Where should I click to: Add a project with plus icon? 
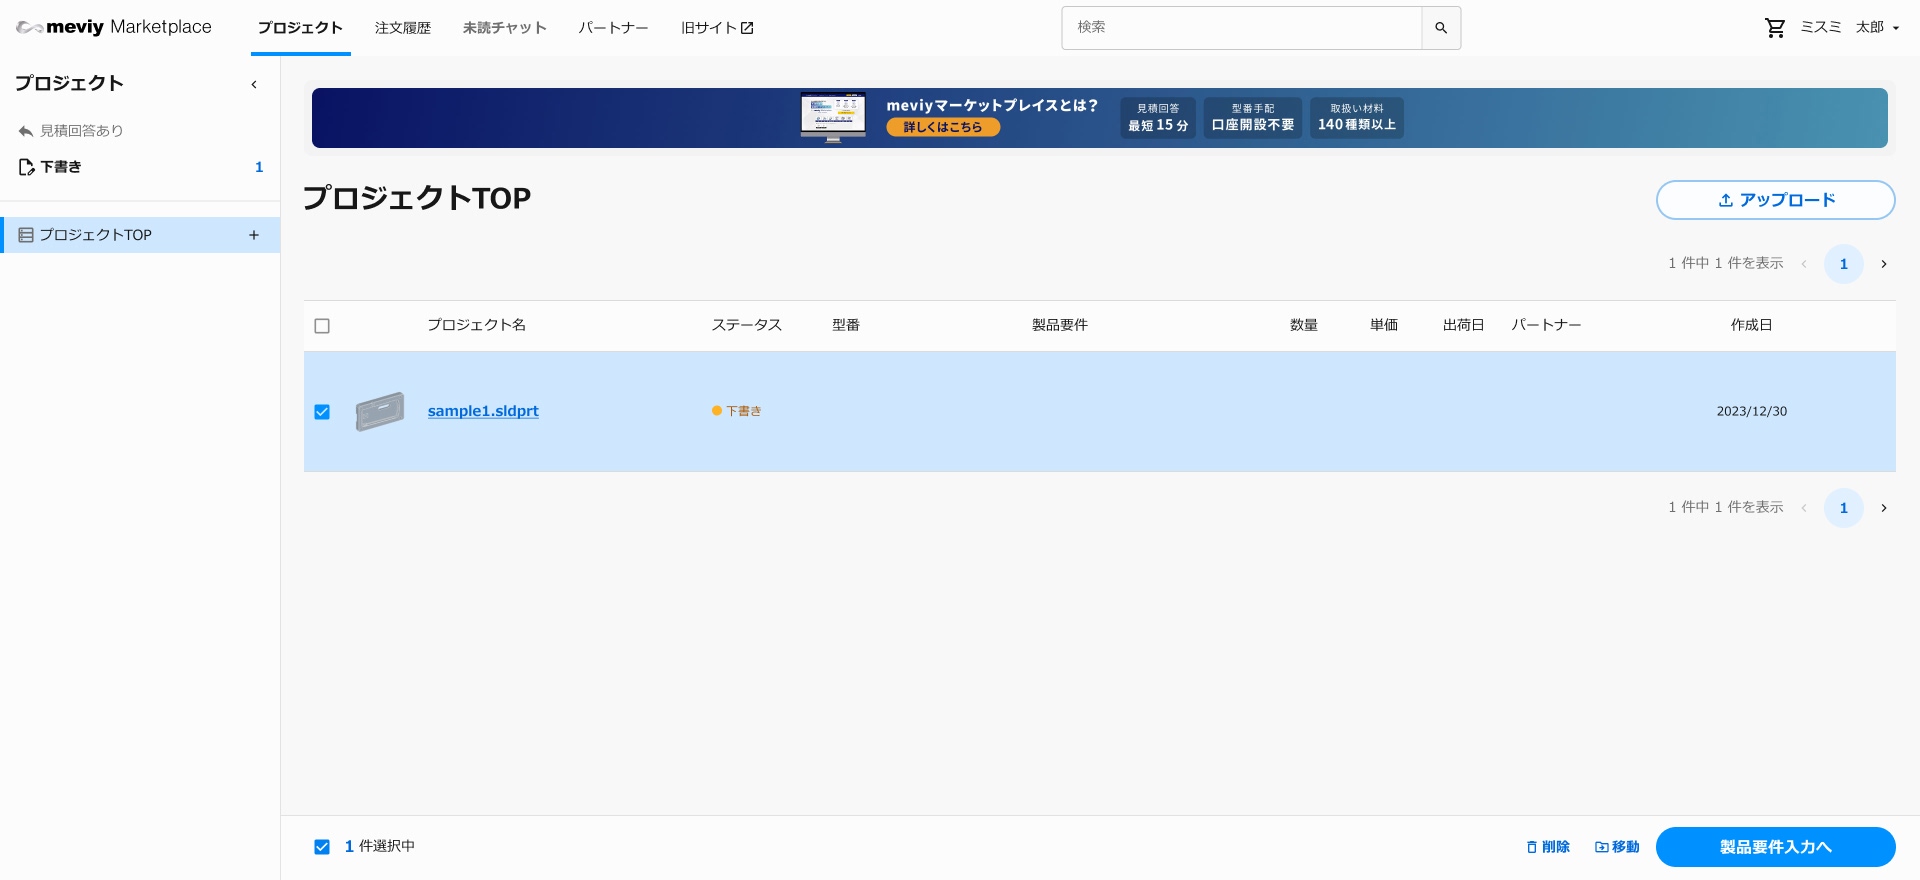coord(254,235)
